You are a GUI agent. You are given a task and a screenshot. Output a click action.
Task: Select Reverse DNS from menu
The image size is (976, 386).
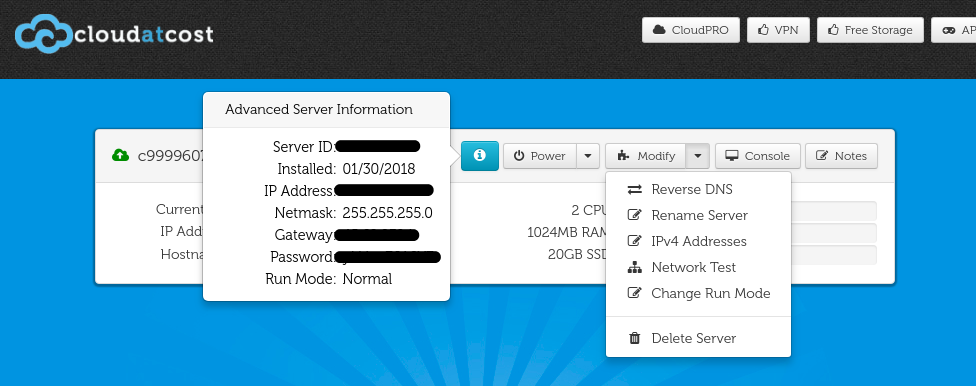pyautogui.click(x=698, y=189)
